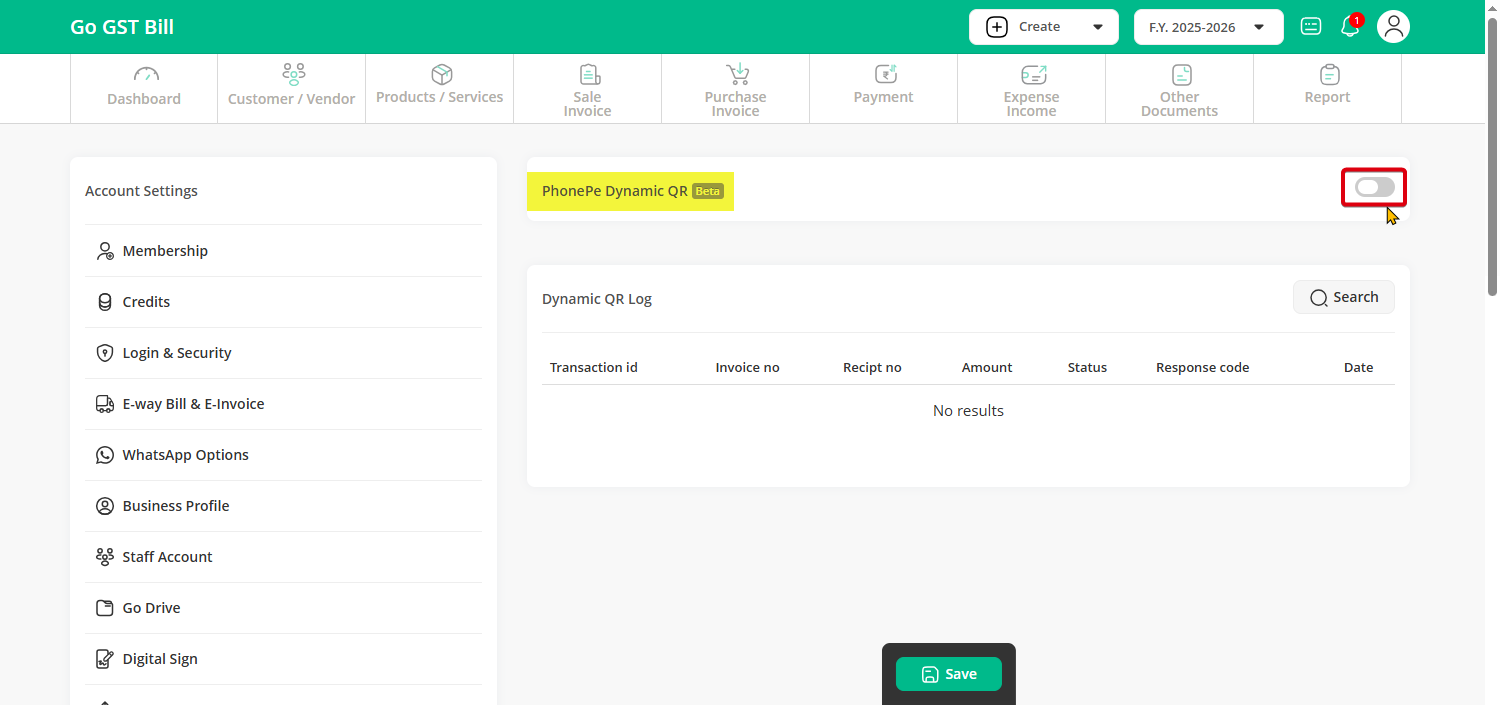Select E-way Bill & E-Invoice settings

(193, 404)
